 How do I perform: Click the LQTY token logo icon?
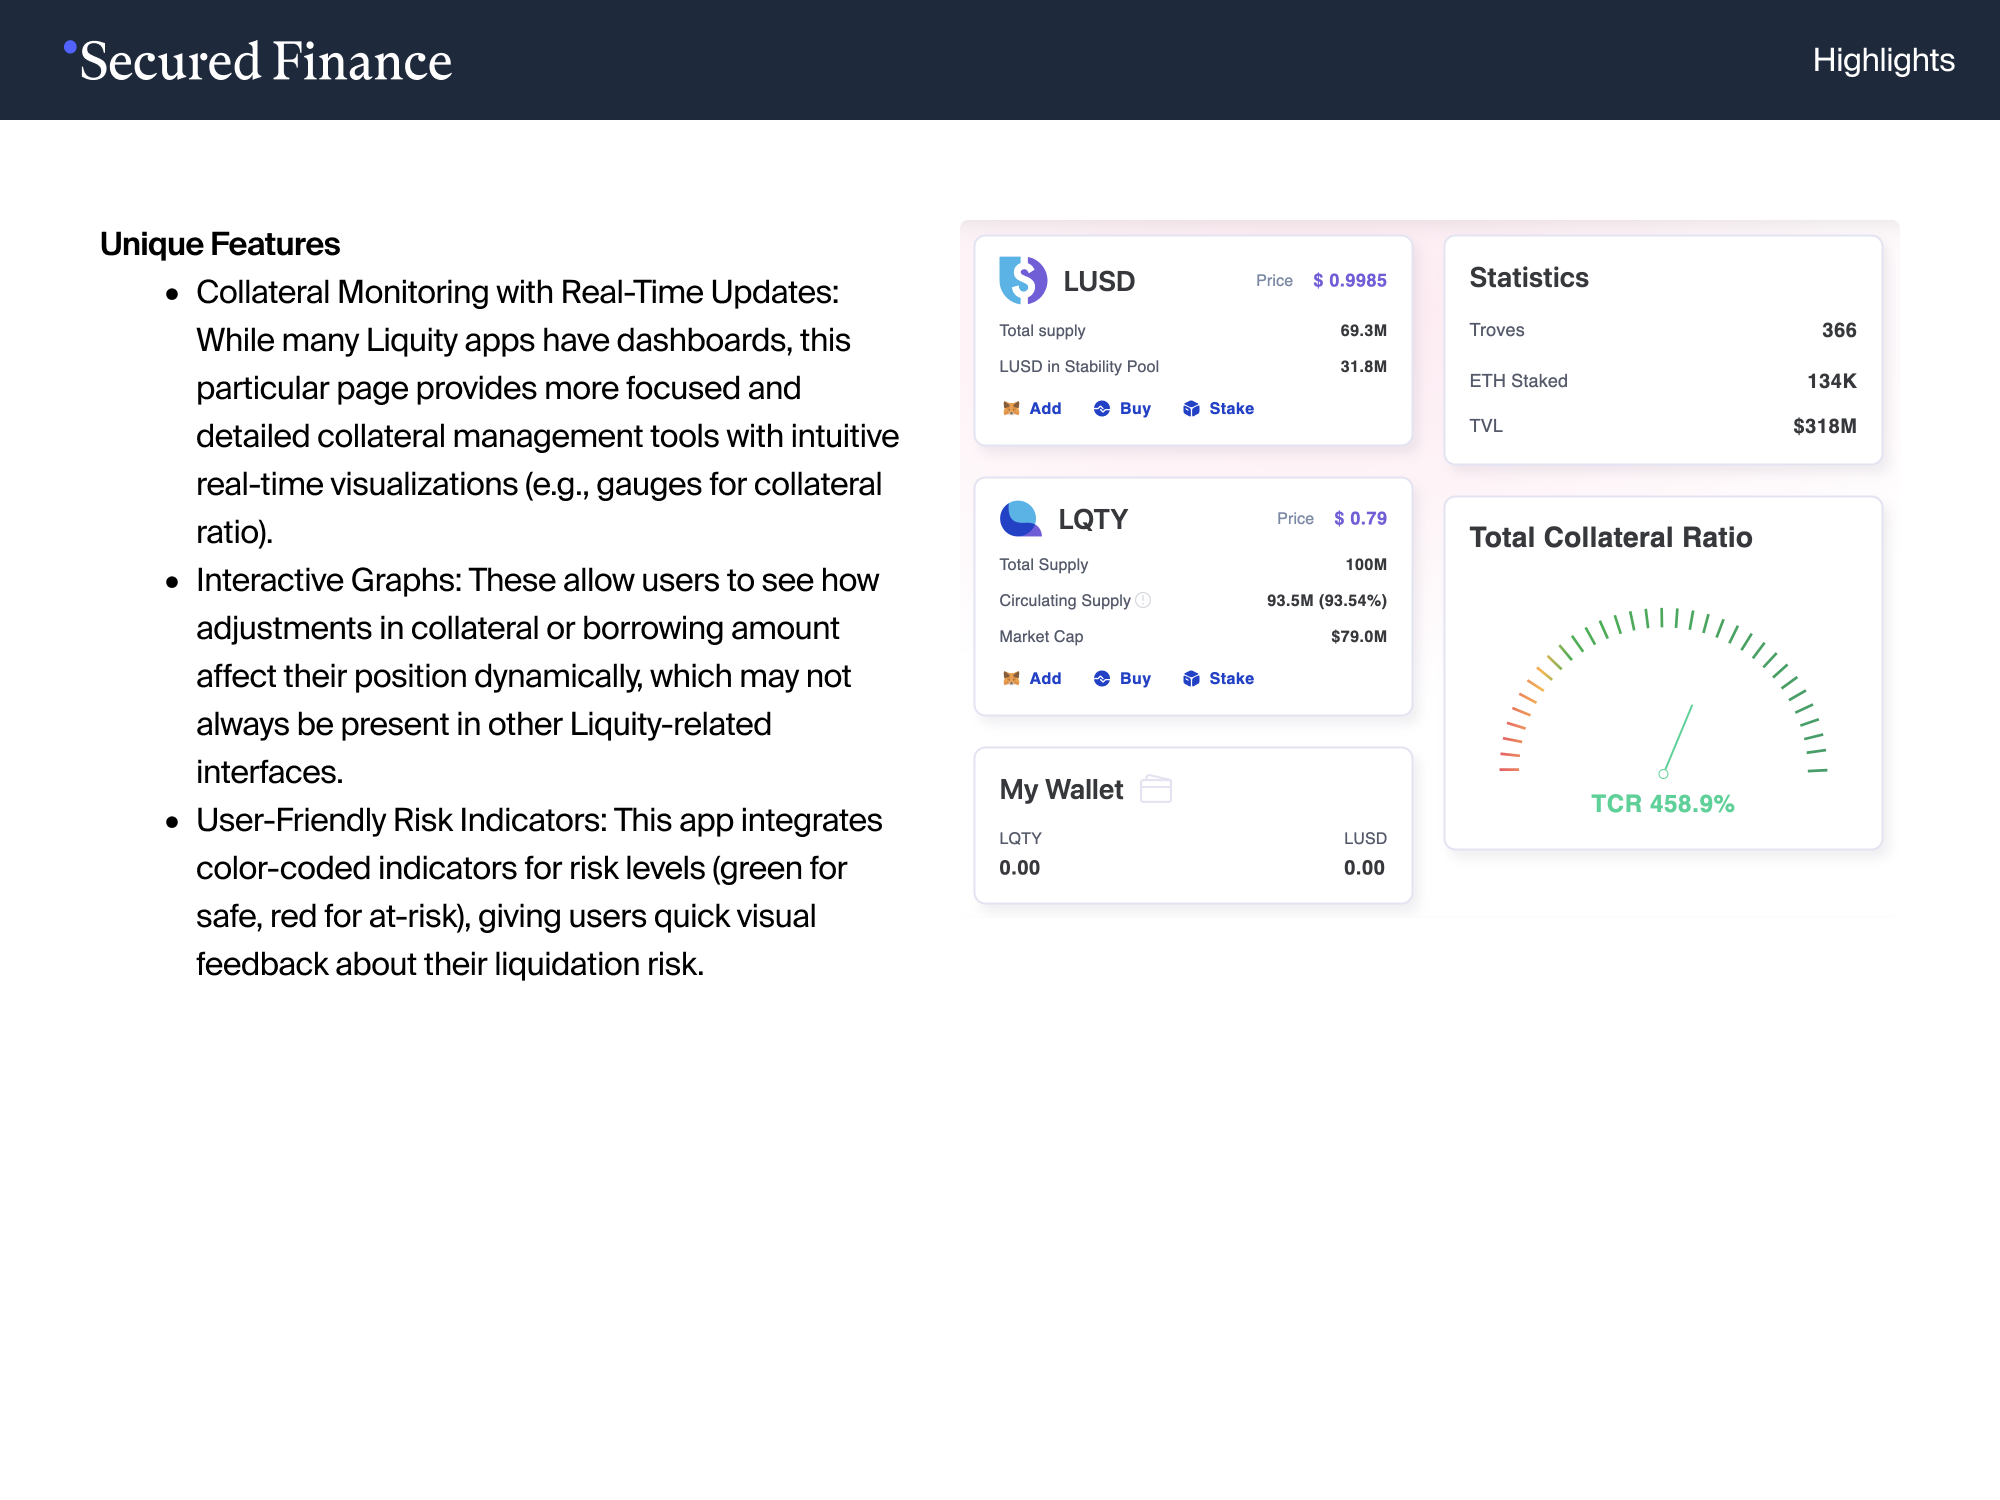(x=1021, y=518)
